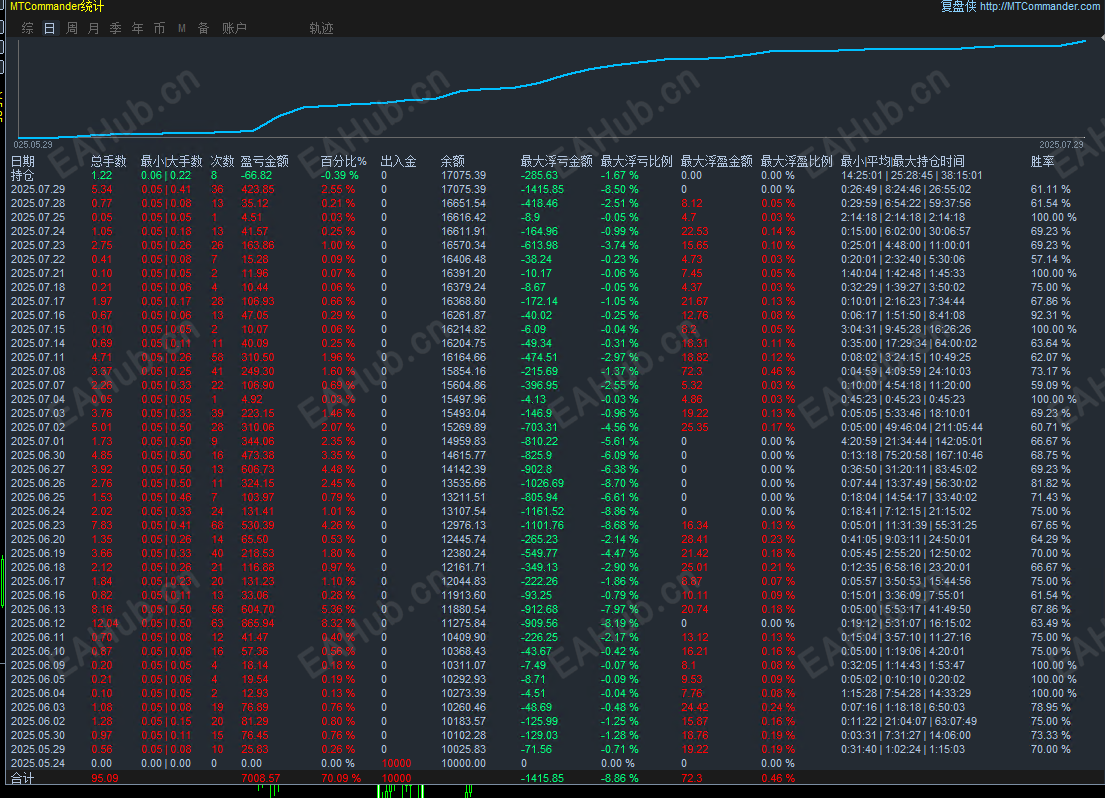Click total profit value 7008.57
The image size is (1105, 798).
coord(261,778)
